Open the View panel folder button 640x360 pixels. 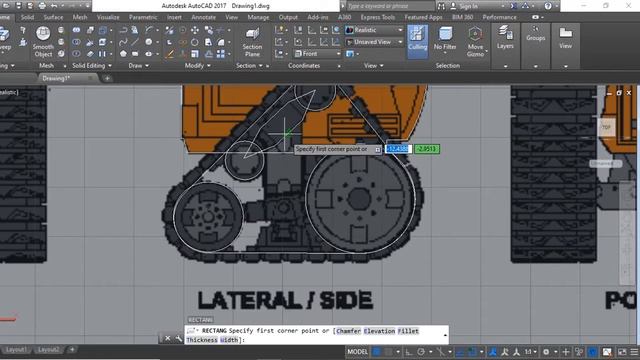[x=565, y=46]
